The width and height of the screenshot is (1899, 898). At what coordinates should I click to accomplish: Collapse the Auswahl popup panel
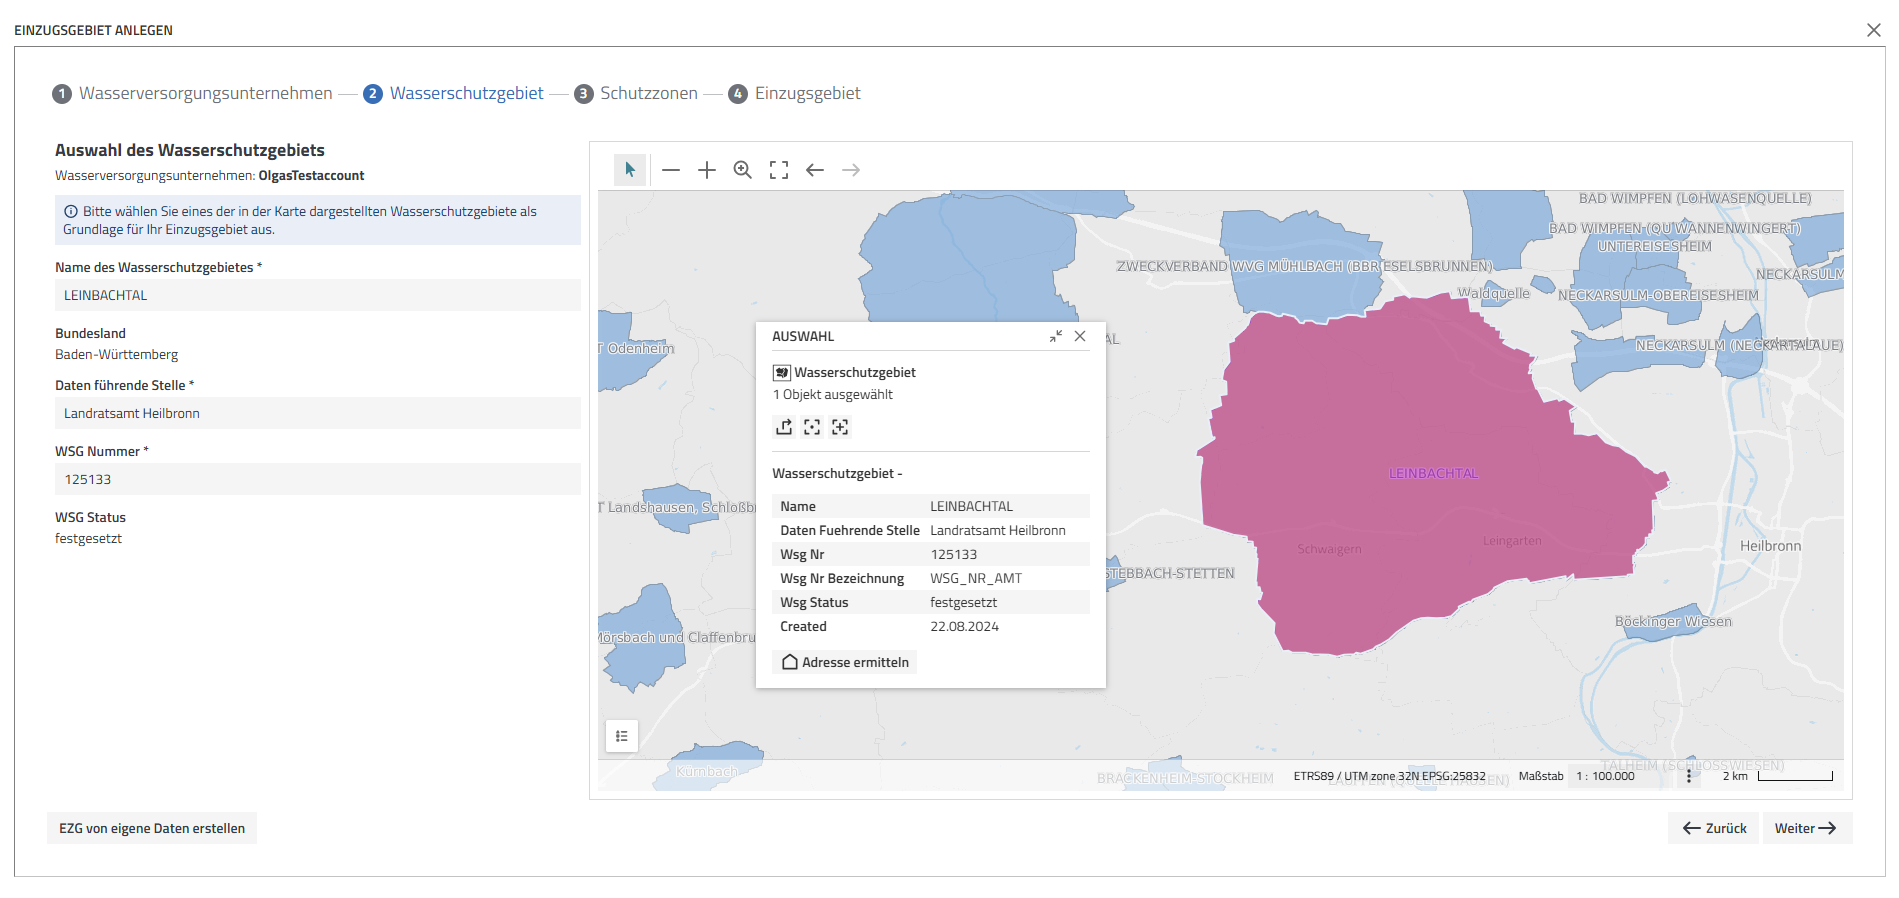1056,337
